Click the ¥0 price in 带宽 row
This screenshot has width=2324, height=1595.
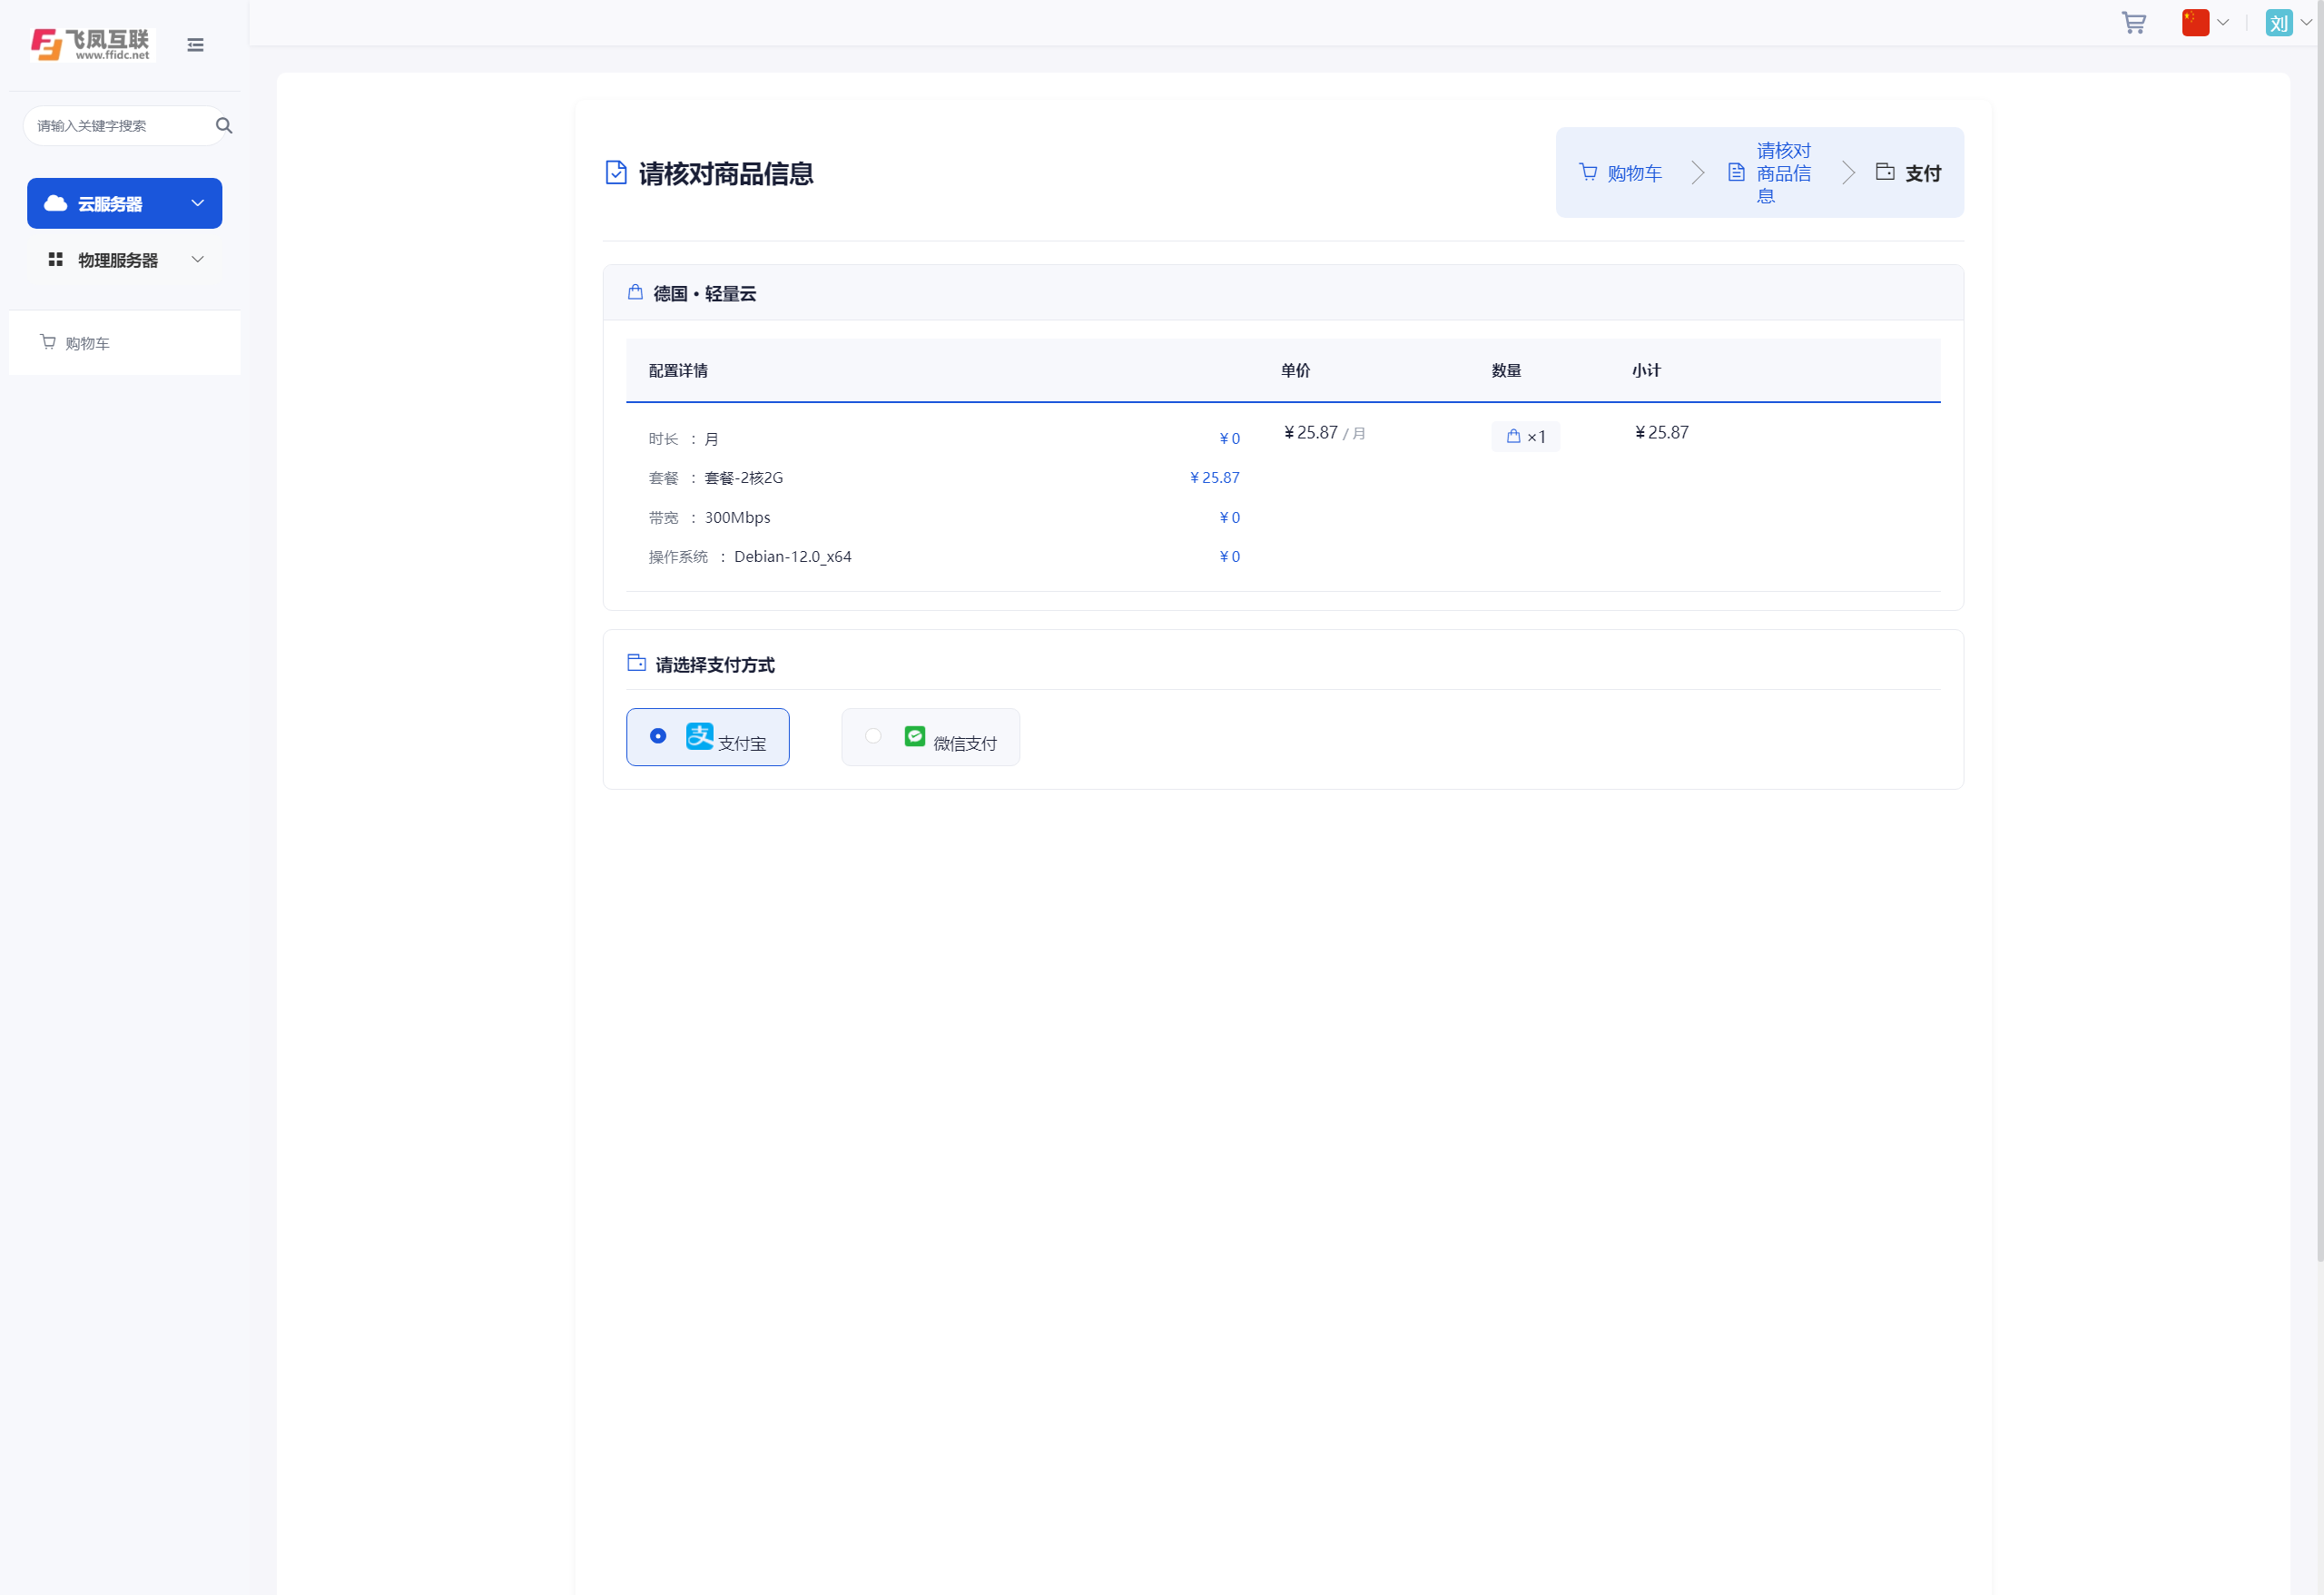[x=1230, y=518]
